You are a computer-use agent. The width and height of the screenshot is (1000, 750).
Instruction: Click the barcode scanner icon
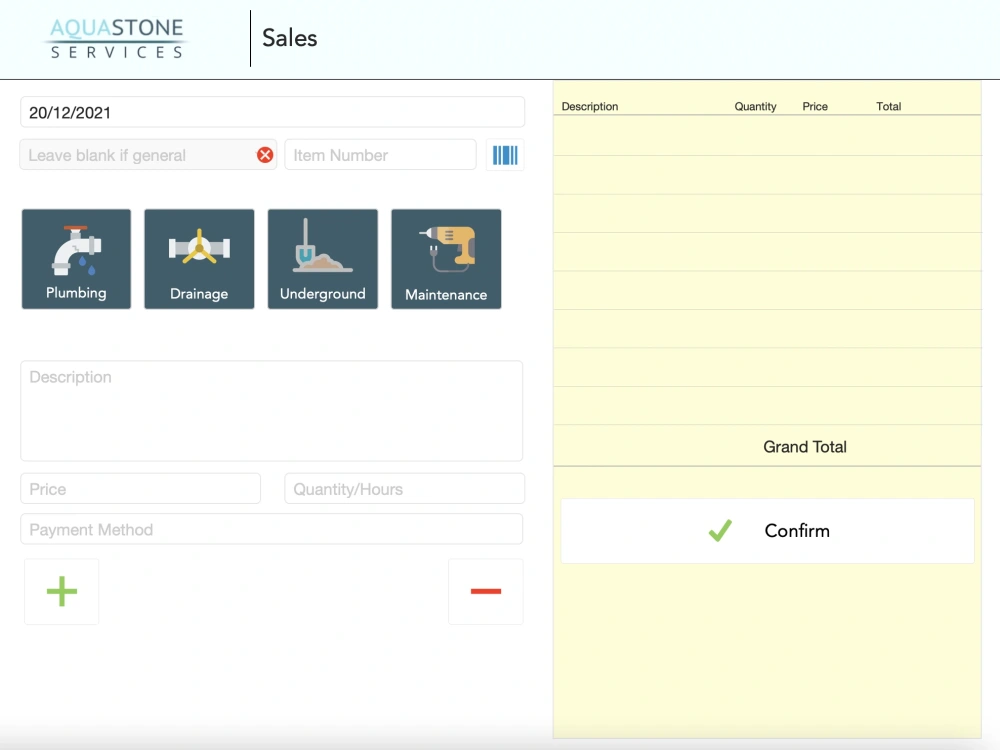click(x=505, y=155)
